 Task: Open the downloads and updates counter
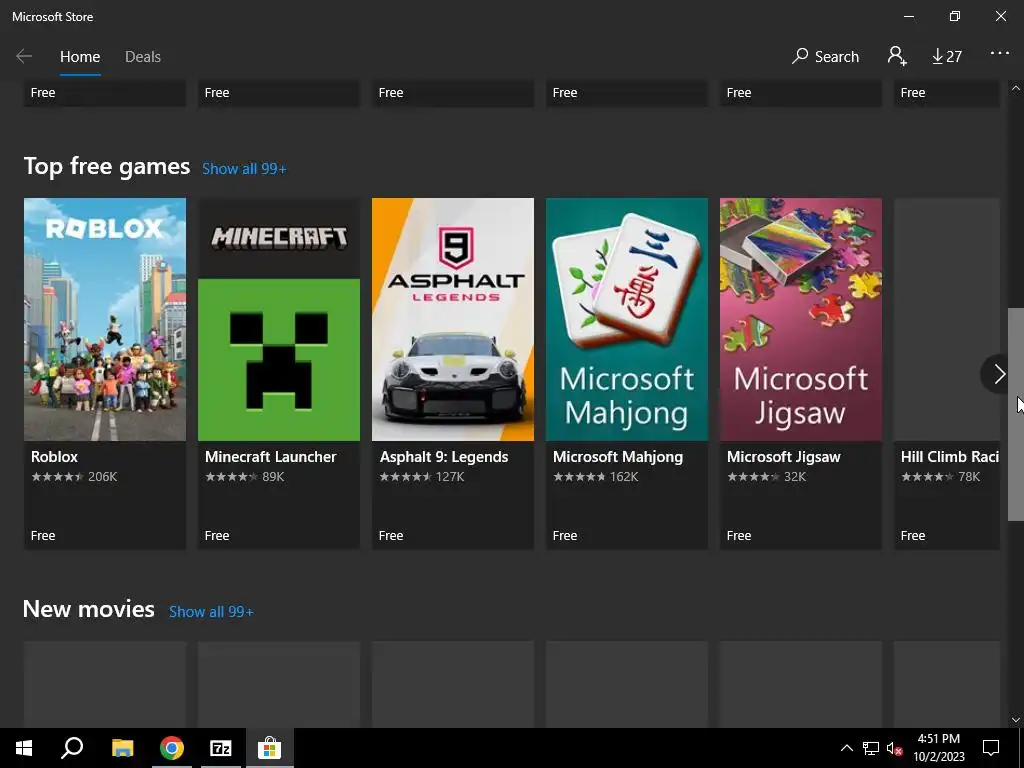(x=946, y=57)
